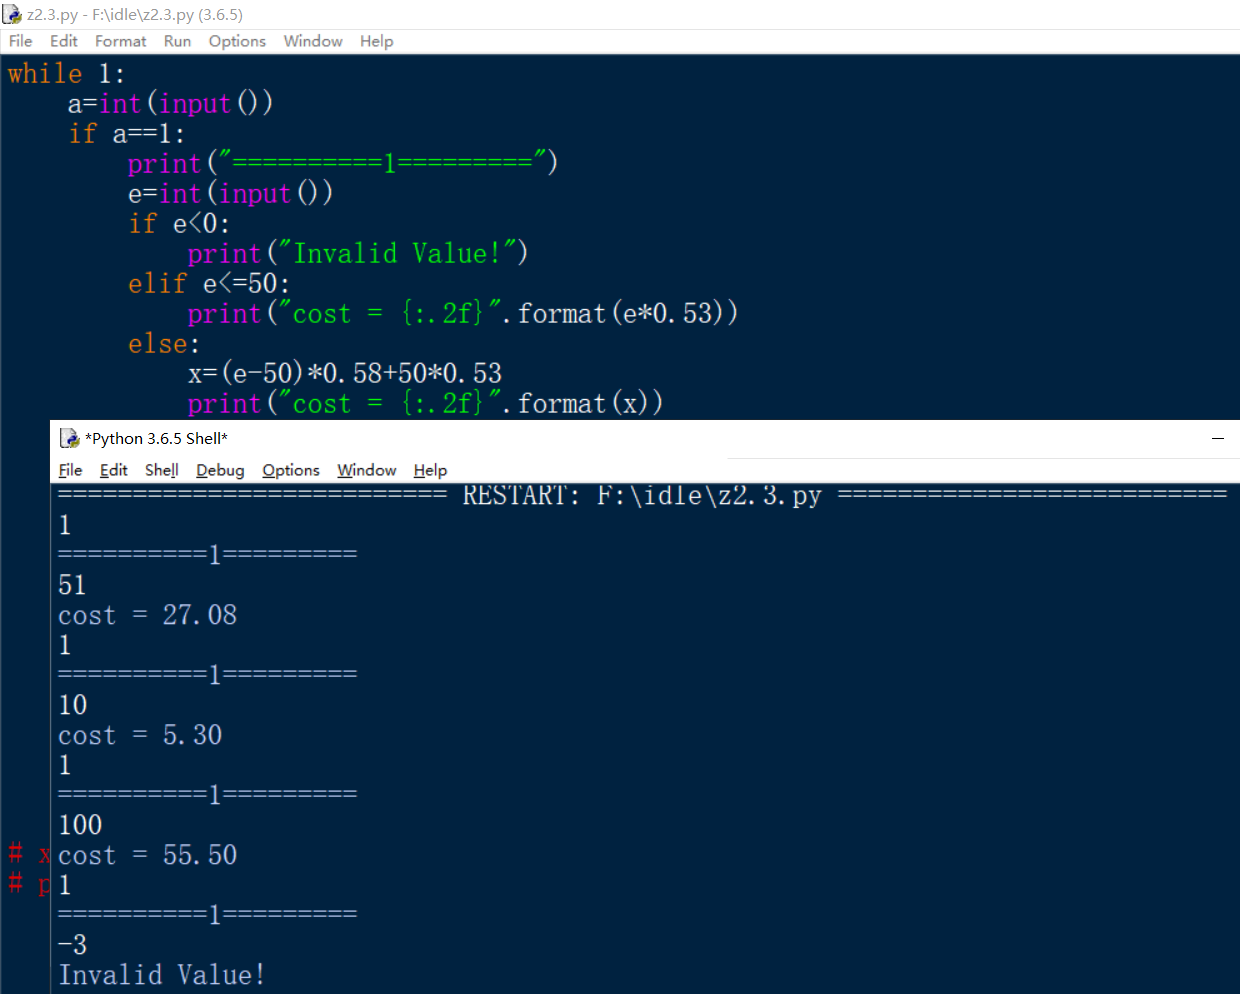Open the Shell menu in Python Shell

coord(162,470)
